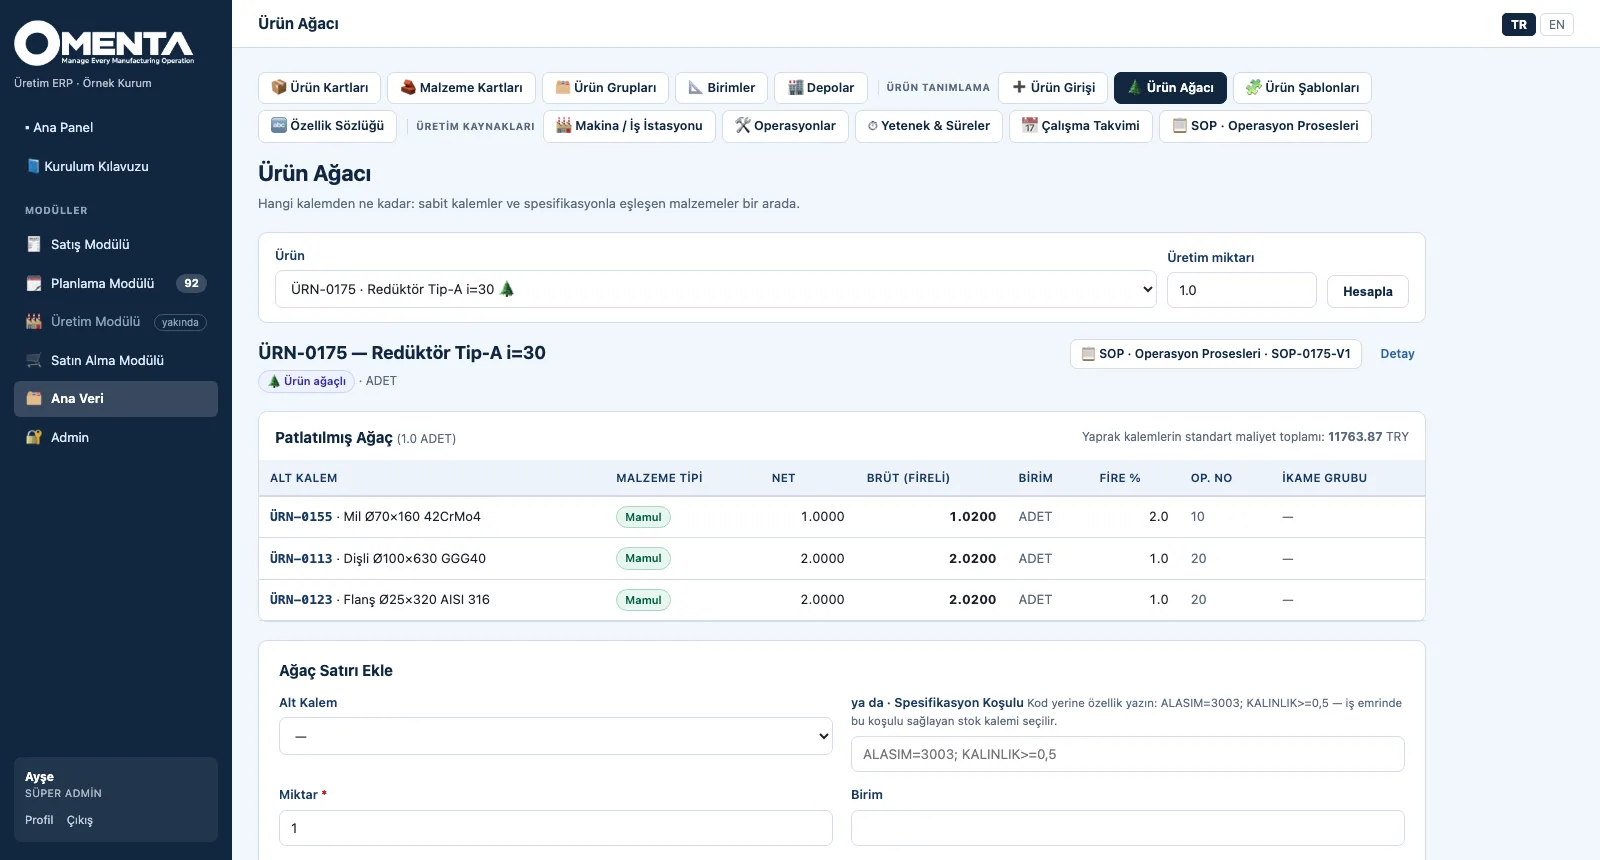The width and height of the screenshot is (1600, 860).
Task: Click ÜRN-0123 row code
Action: (301, 600)
